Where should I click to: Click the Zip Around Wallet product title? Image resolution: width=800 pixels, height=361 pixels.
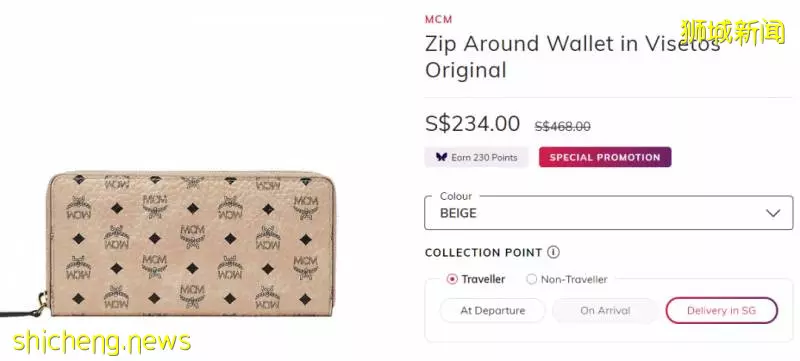572,57
